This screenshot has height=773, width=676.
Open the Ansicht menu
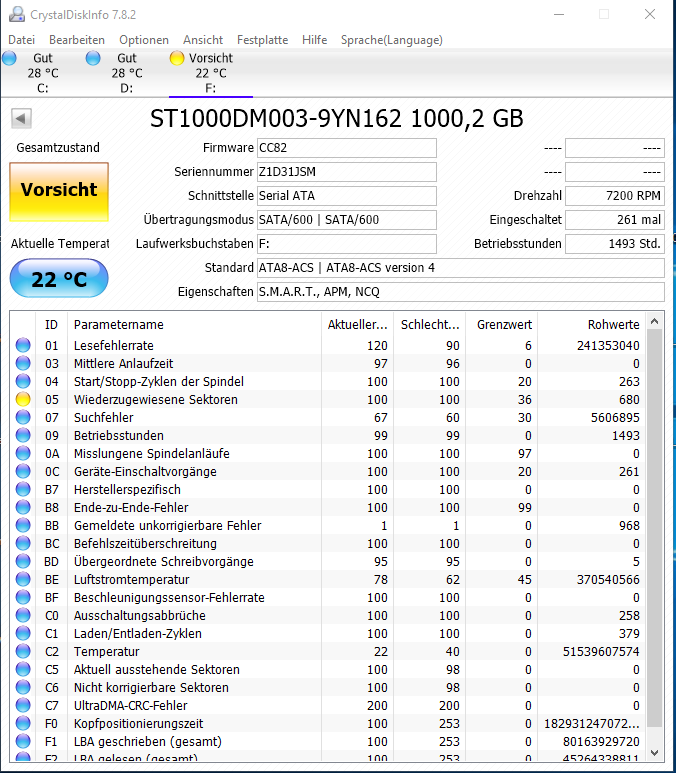pyautogui.click(x=203, y=39)
